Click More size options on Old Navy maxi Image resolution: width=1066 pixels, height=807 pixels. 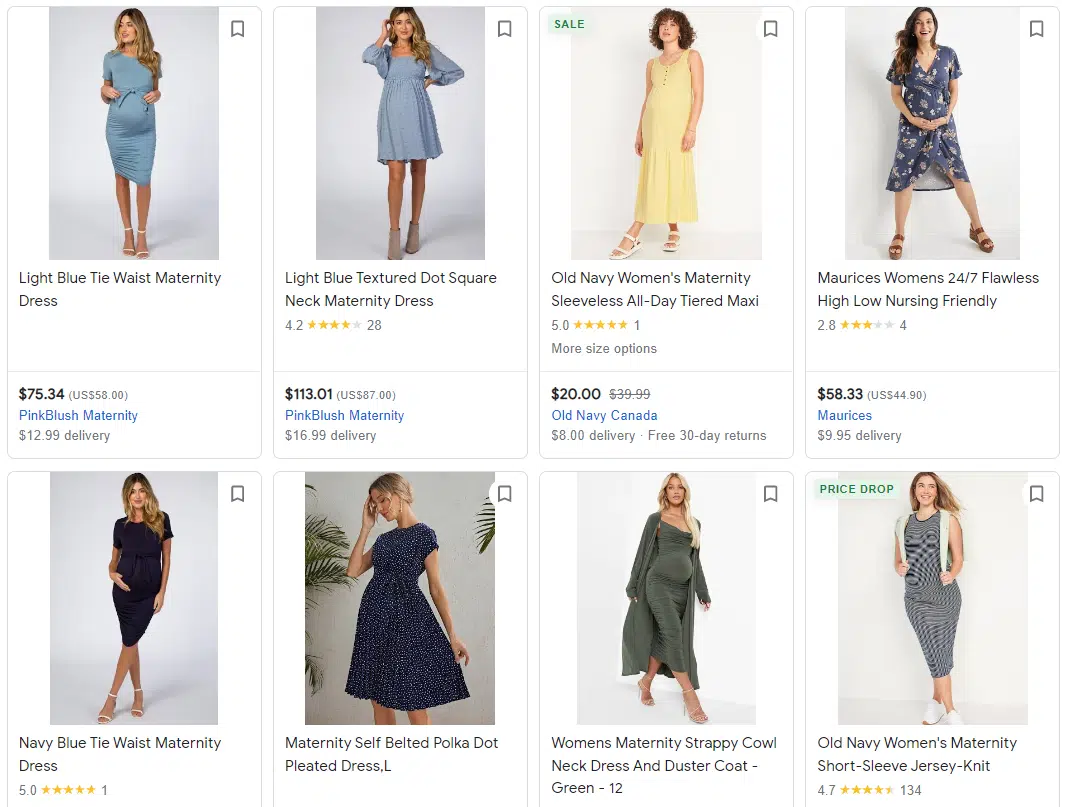coord(604,348)
